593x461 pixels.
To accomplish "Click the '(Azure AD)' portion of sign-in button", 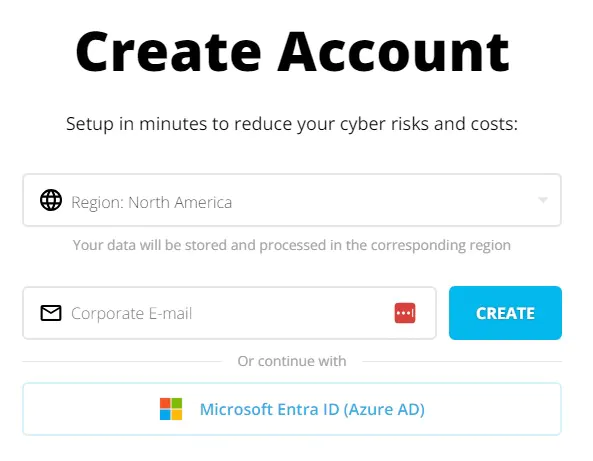I will tap(384, 410).
